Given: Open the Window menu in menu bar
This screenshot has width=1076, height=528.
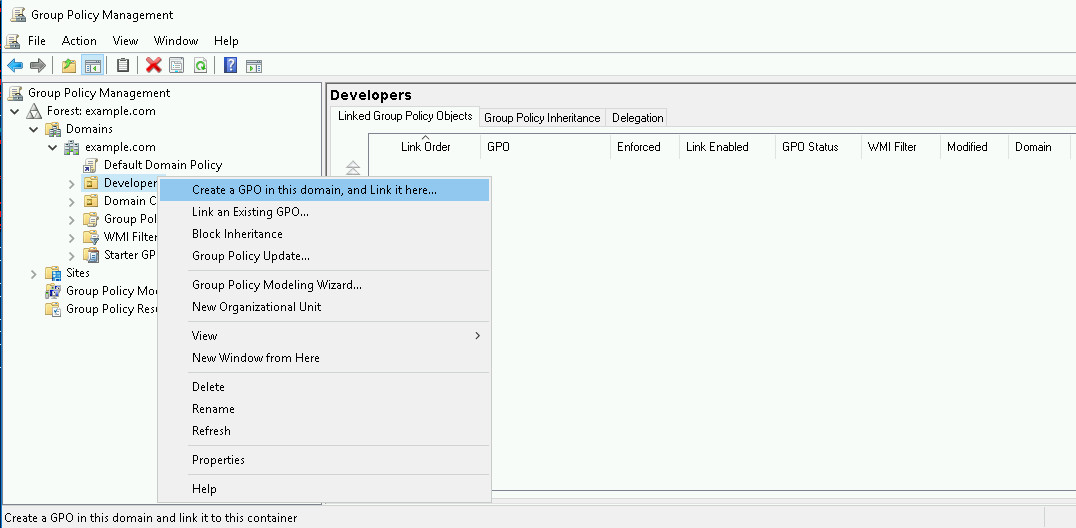Looking at the screenshot, I should tap(176, 41).
